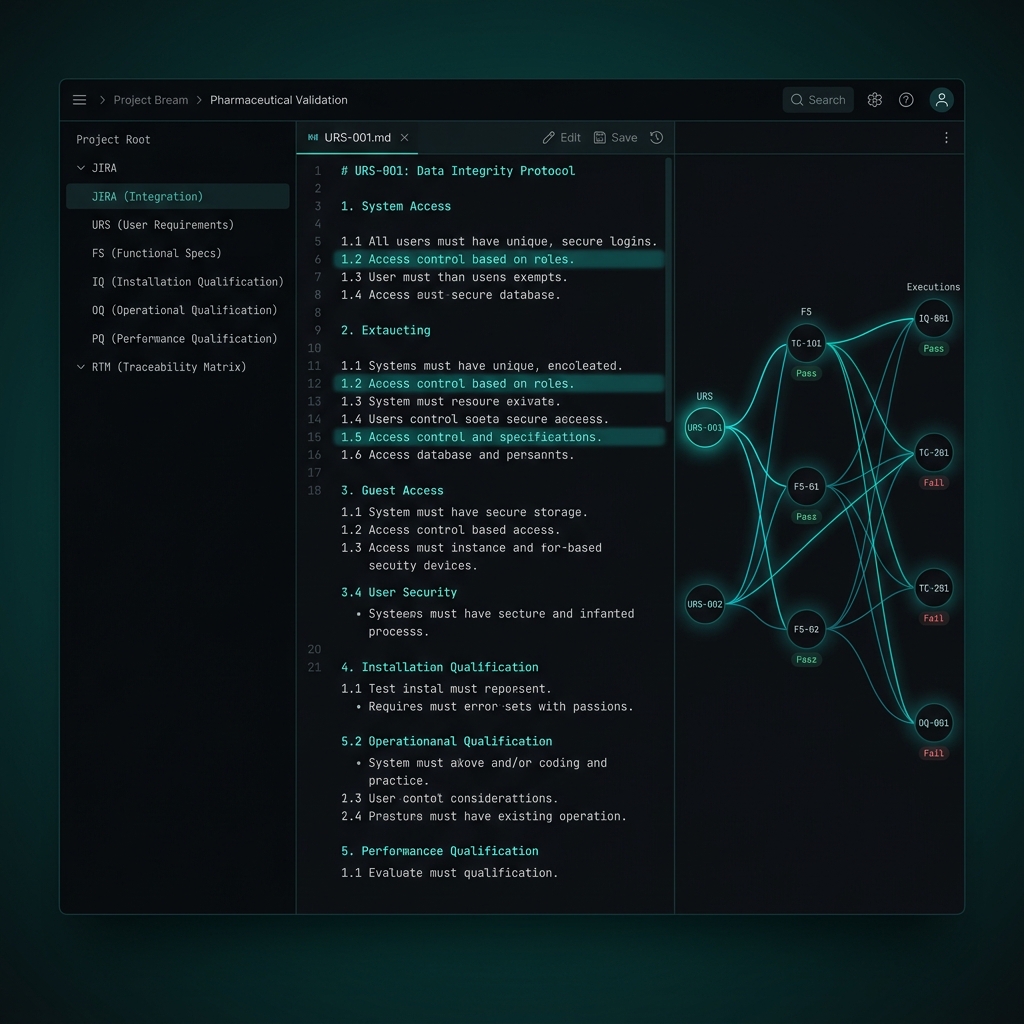Open the graph panel's three-dot menu
The height and width of the screenshot is (1024, 1024).
tap(946, 138)
